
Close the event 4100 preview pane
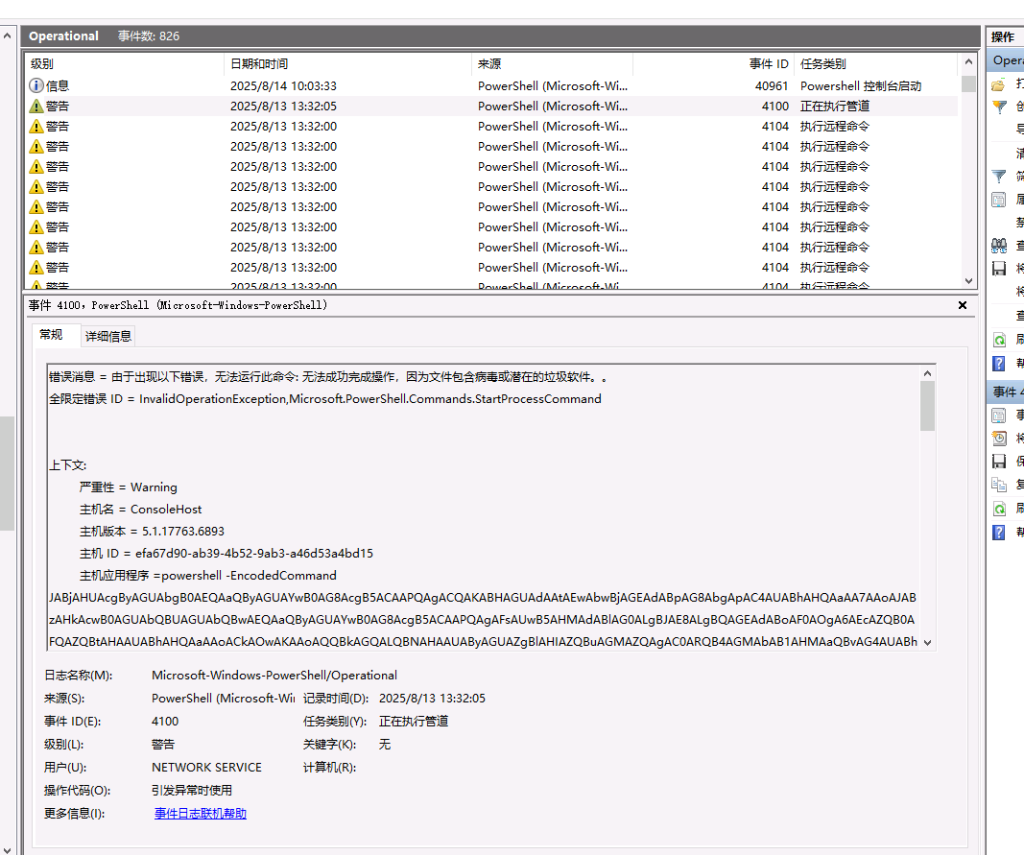pyautogui.click(x=962, y=305)
